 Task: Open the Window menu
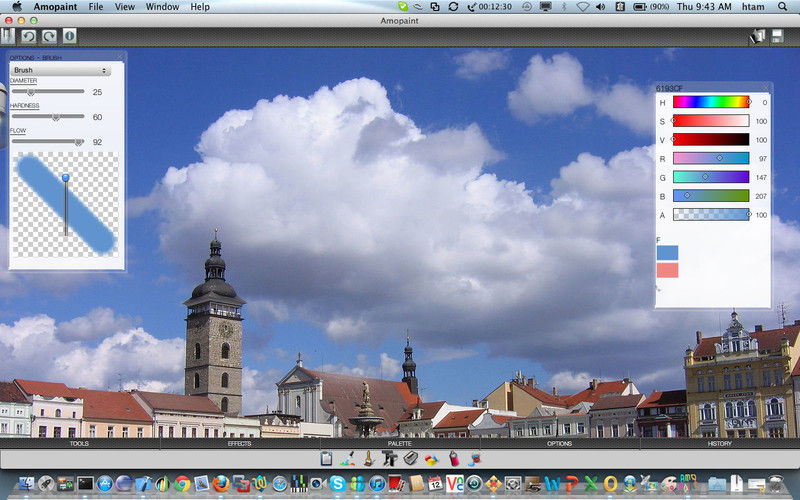(162, 7)
